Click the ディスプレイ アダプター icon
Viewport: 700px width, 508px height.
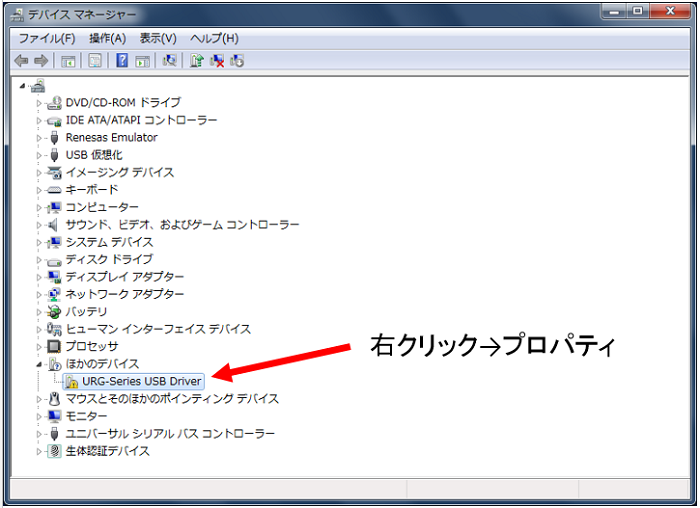click(x=54, y=277)
